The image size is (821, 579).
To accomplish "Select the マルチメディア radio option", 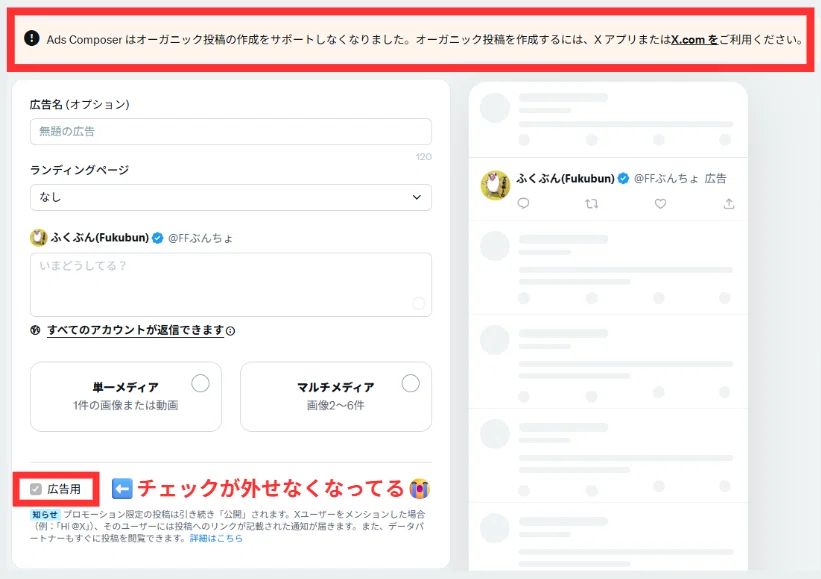I will (410, 383).
